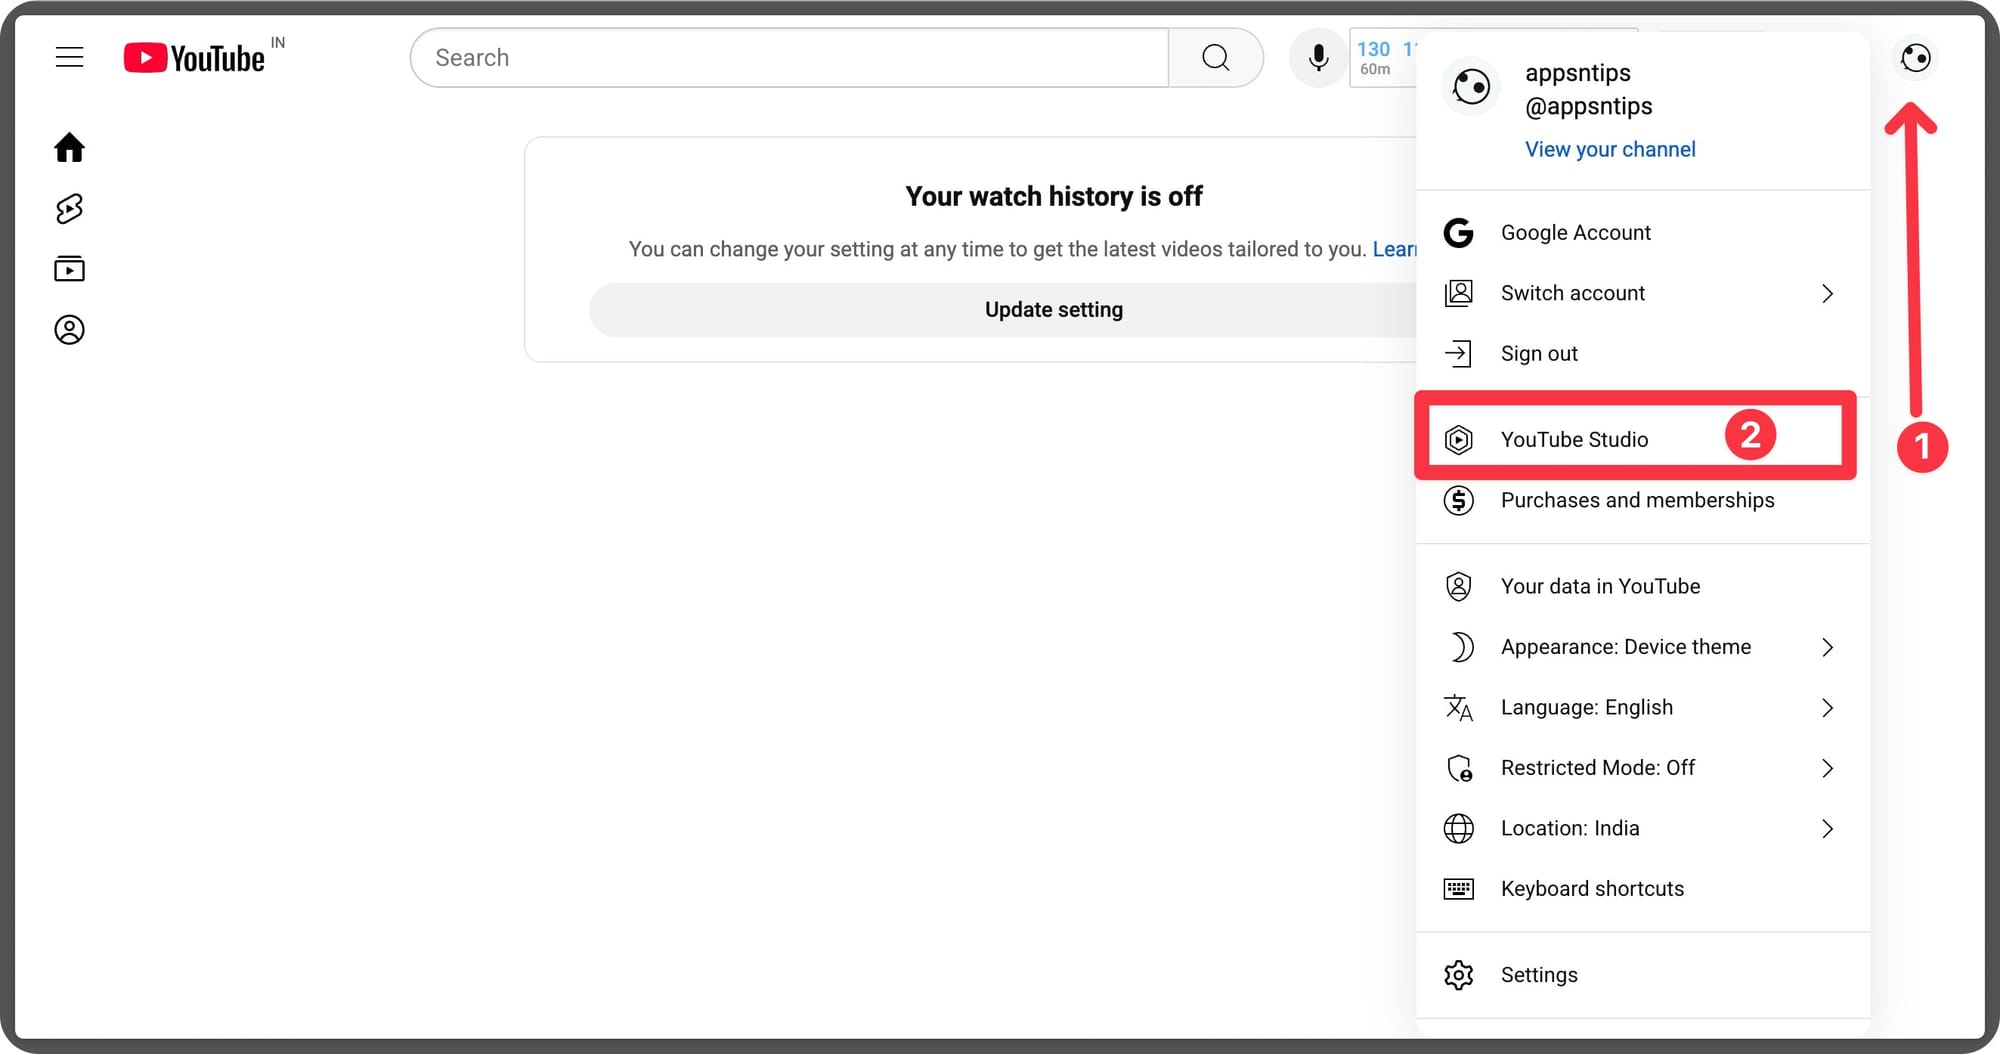Open Subscriptions from the sidebar
Screen dimensions: 2000x1054
(69, 268)
